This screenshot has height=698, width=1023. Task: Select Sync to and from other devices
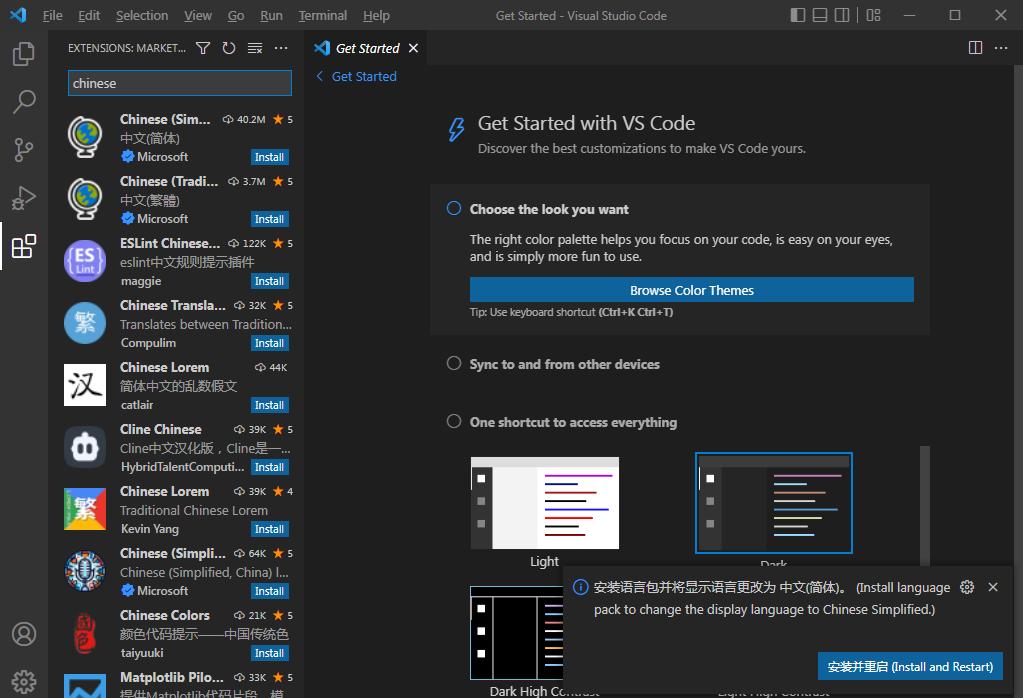click(x=453, y=363)
